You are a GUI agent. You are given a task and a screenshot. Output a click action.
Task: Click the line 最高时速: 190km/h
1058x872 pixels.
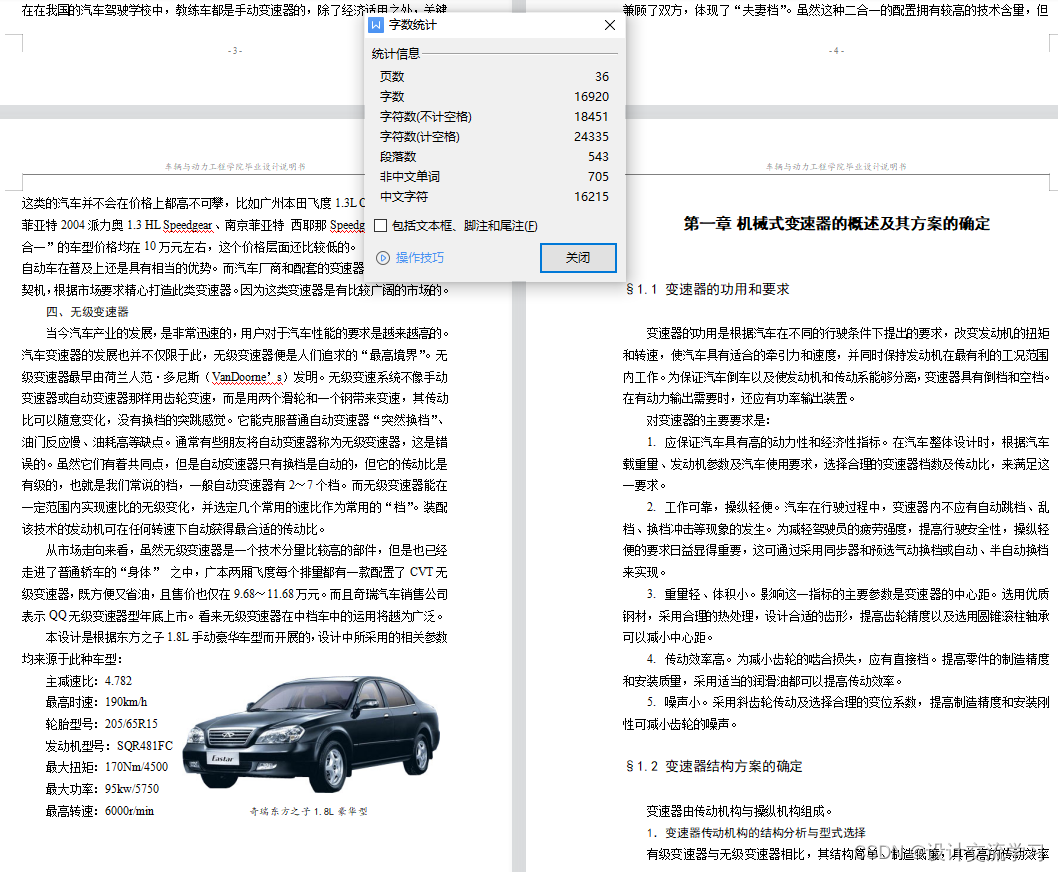[x=96, y=703]
